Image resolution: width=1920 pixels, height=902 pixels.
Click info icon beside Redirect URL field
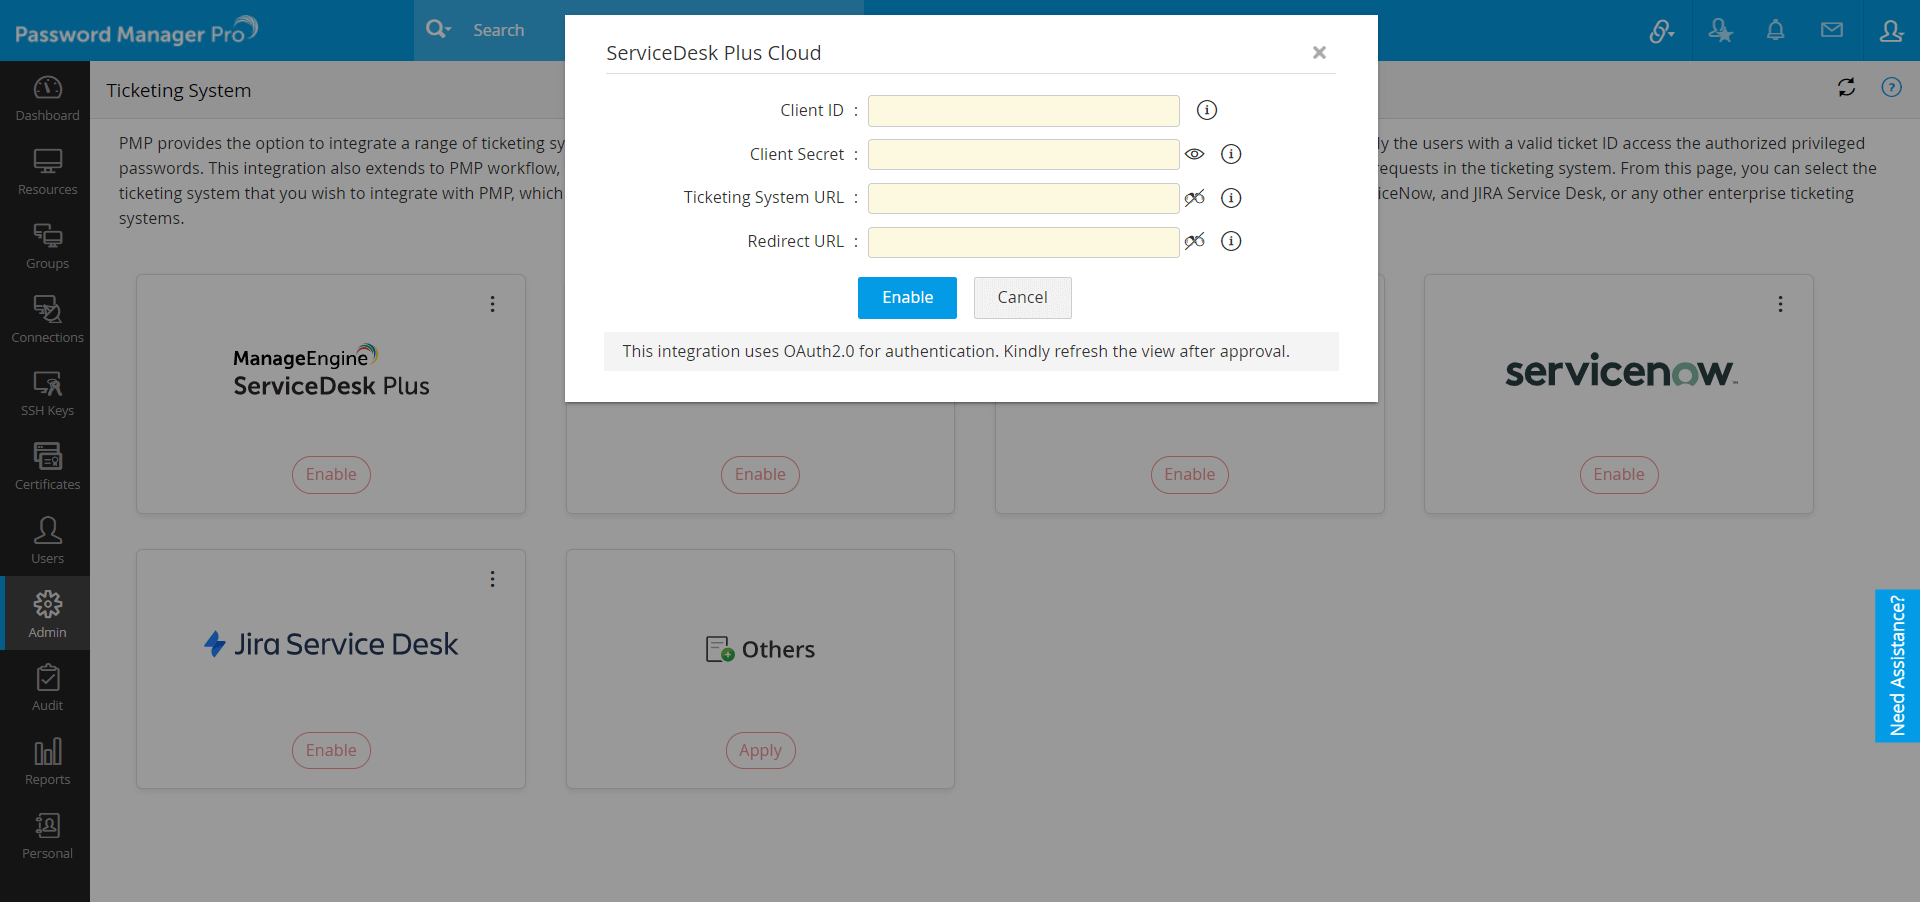click(x=1231, y=241)
